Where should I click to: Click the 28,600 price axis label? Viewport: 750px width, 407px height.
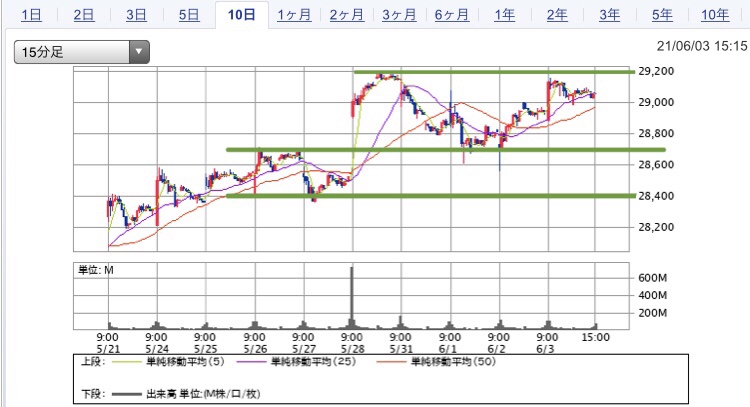656,165
